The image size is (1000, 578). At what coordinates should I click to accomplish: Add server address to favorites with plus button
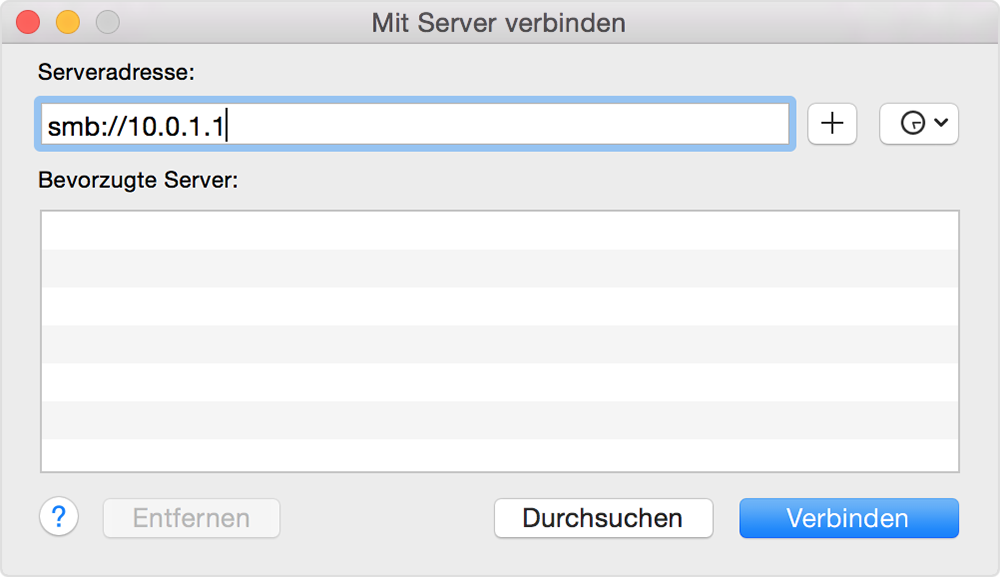pyautogui.click(x=832, y=124)
